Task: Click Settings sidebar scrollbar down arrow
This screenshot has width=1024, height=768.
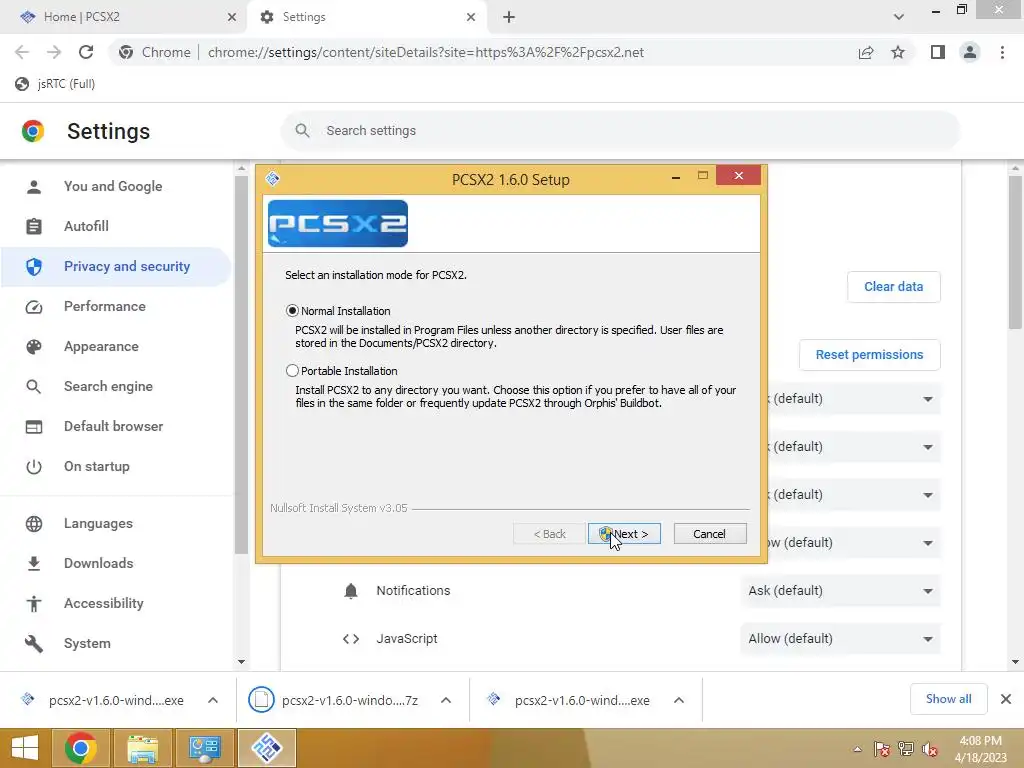Action: coord(241,662)
